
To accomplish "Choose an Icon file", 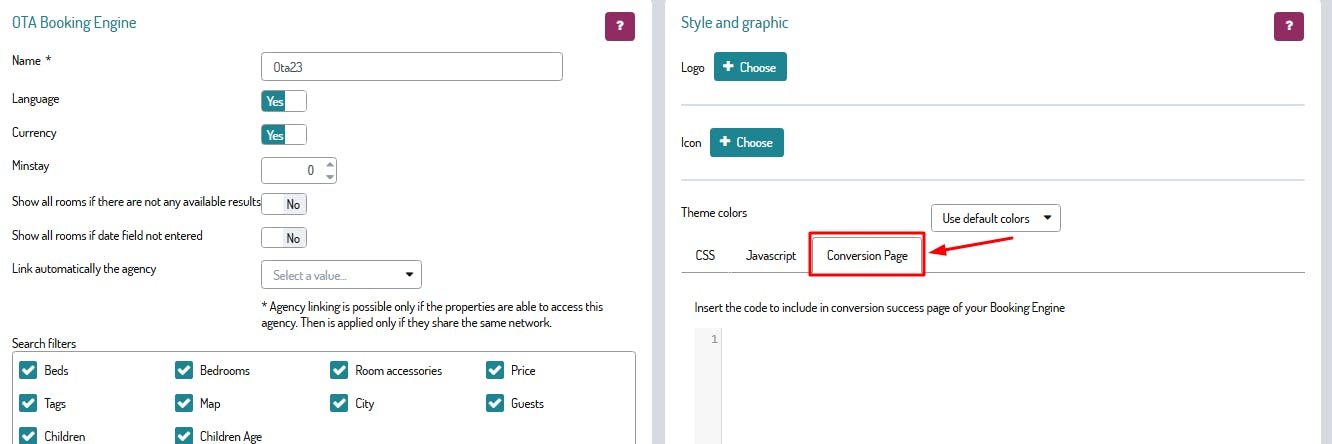I will [747, 142].
